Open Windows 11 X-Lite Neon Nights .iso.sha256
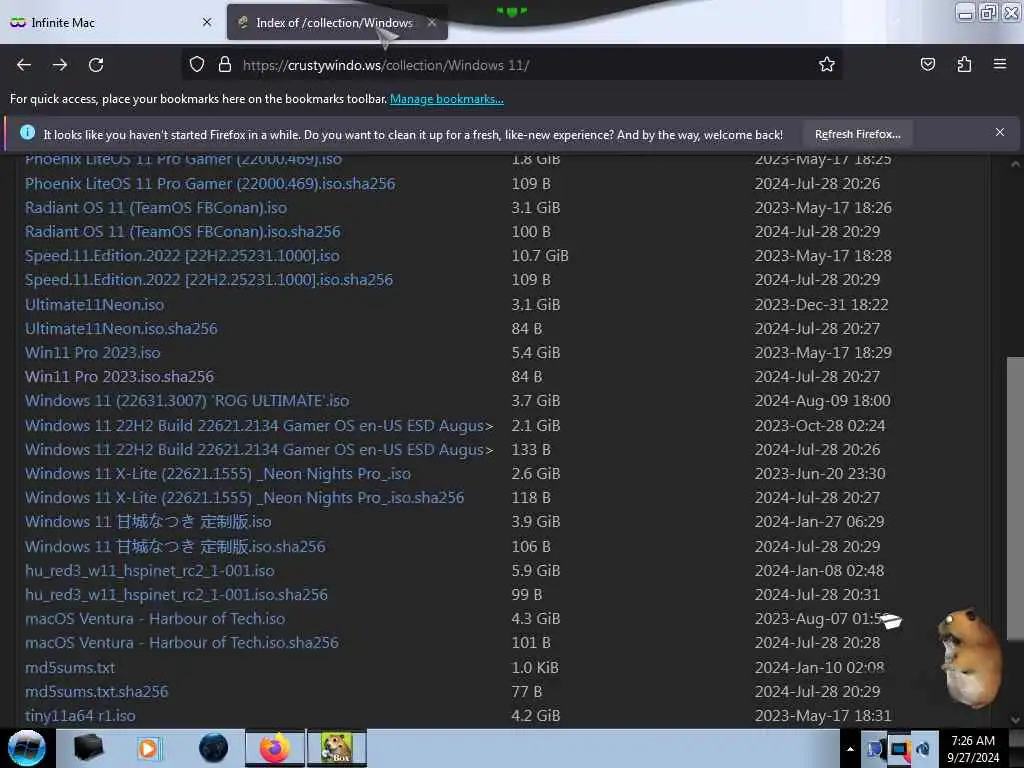This screenshot has width=1024, height=768. tap(244, 498)
